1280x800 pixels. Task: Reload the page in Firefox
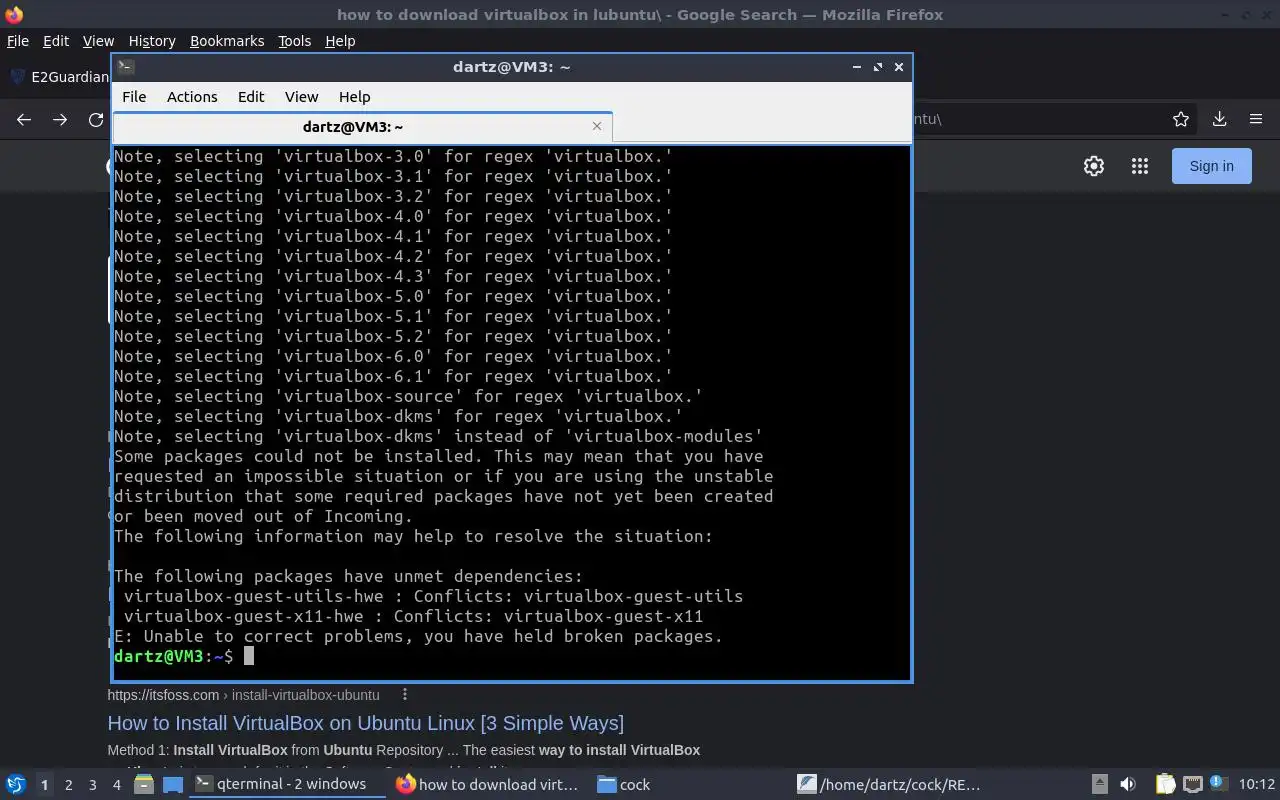(96, 119)
